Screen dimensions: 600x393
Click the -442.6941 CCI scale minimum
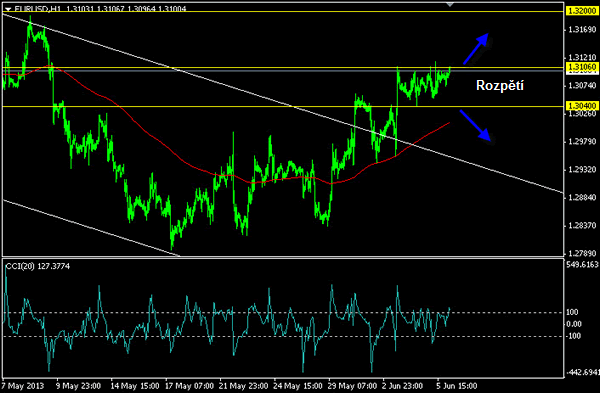582,372
